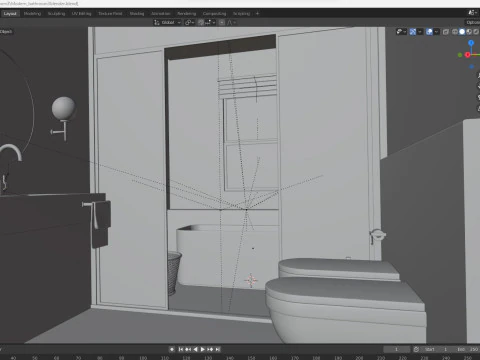
Task: Click the dark blue negative Z gizmo dot
Action: [471, 67]
